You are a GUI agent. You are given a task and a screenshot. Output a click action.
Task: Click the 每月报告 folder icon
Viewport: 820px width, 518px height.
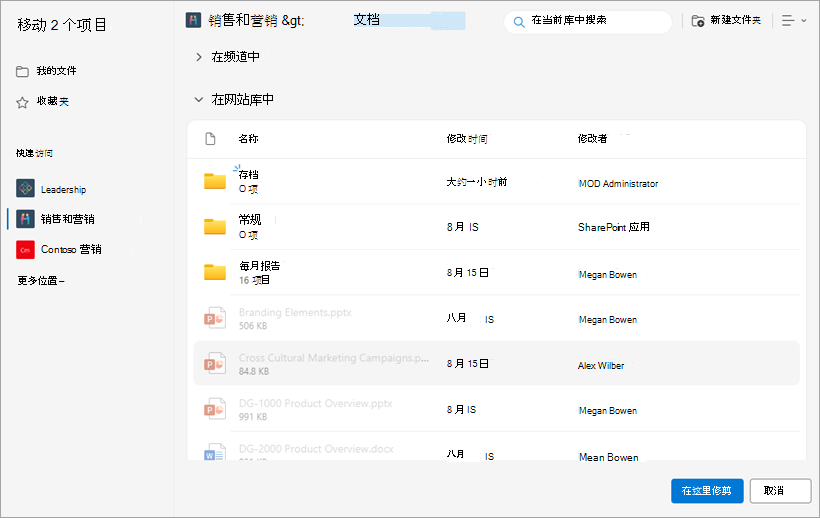(x=215, y=272)
